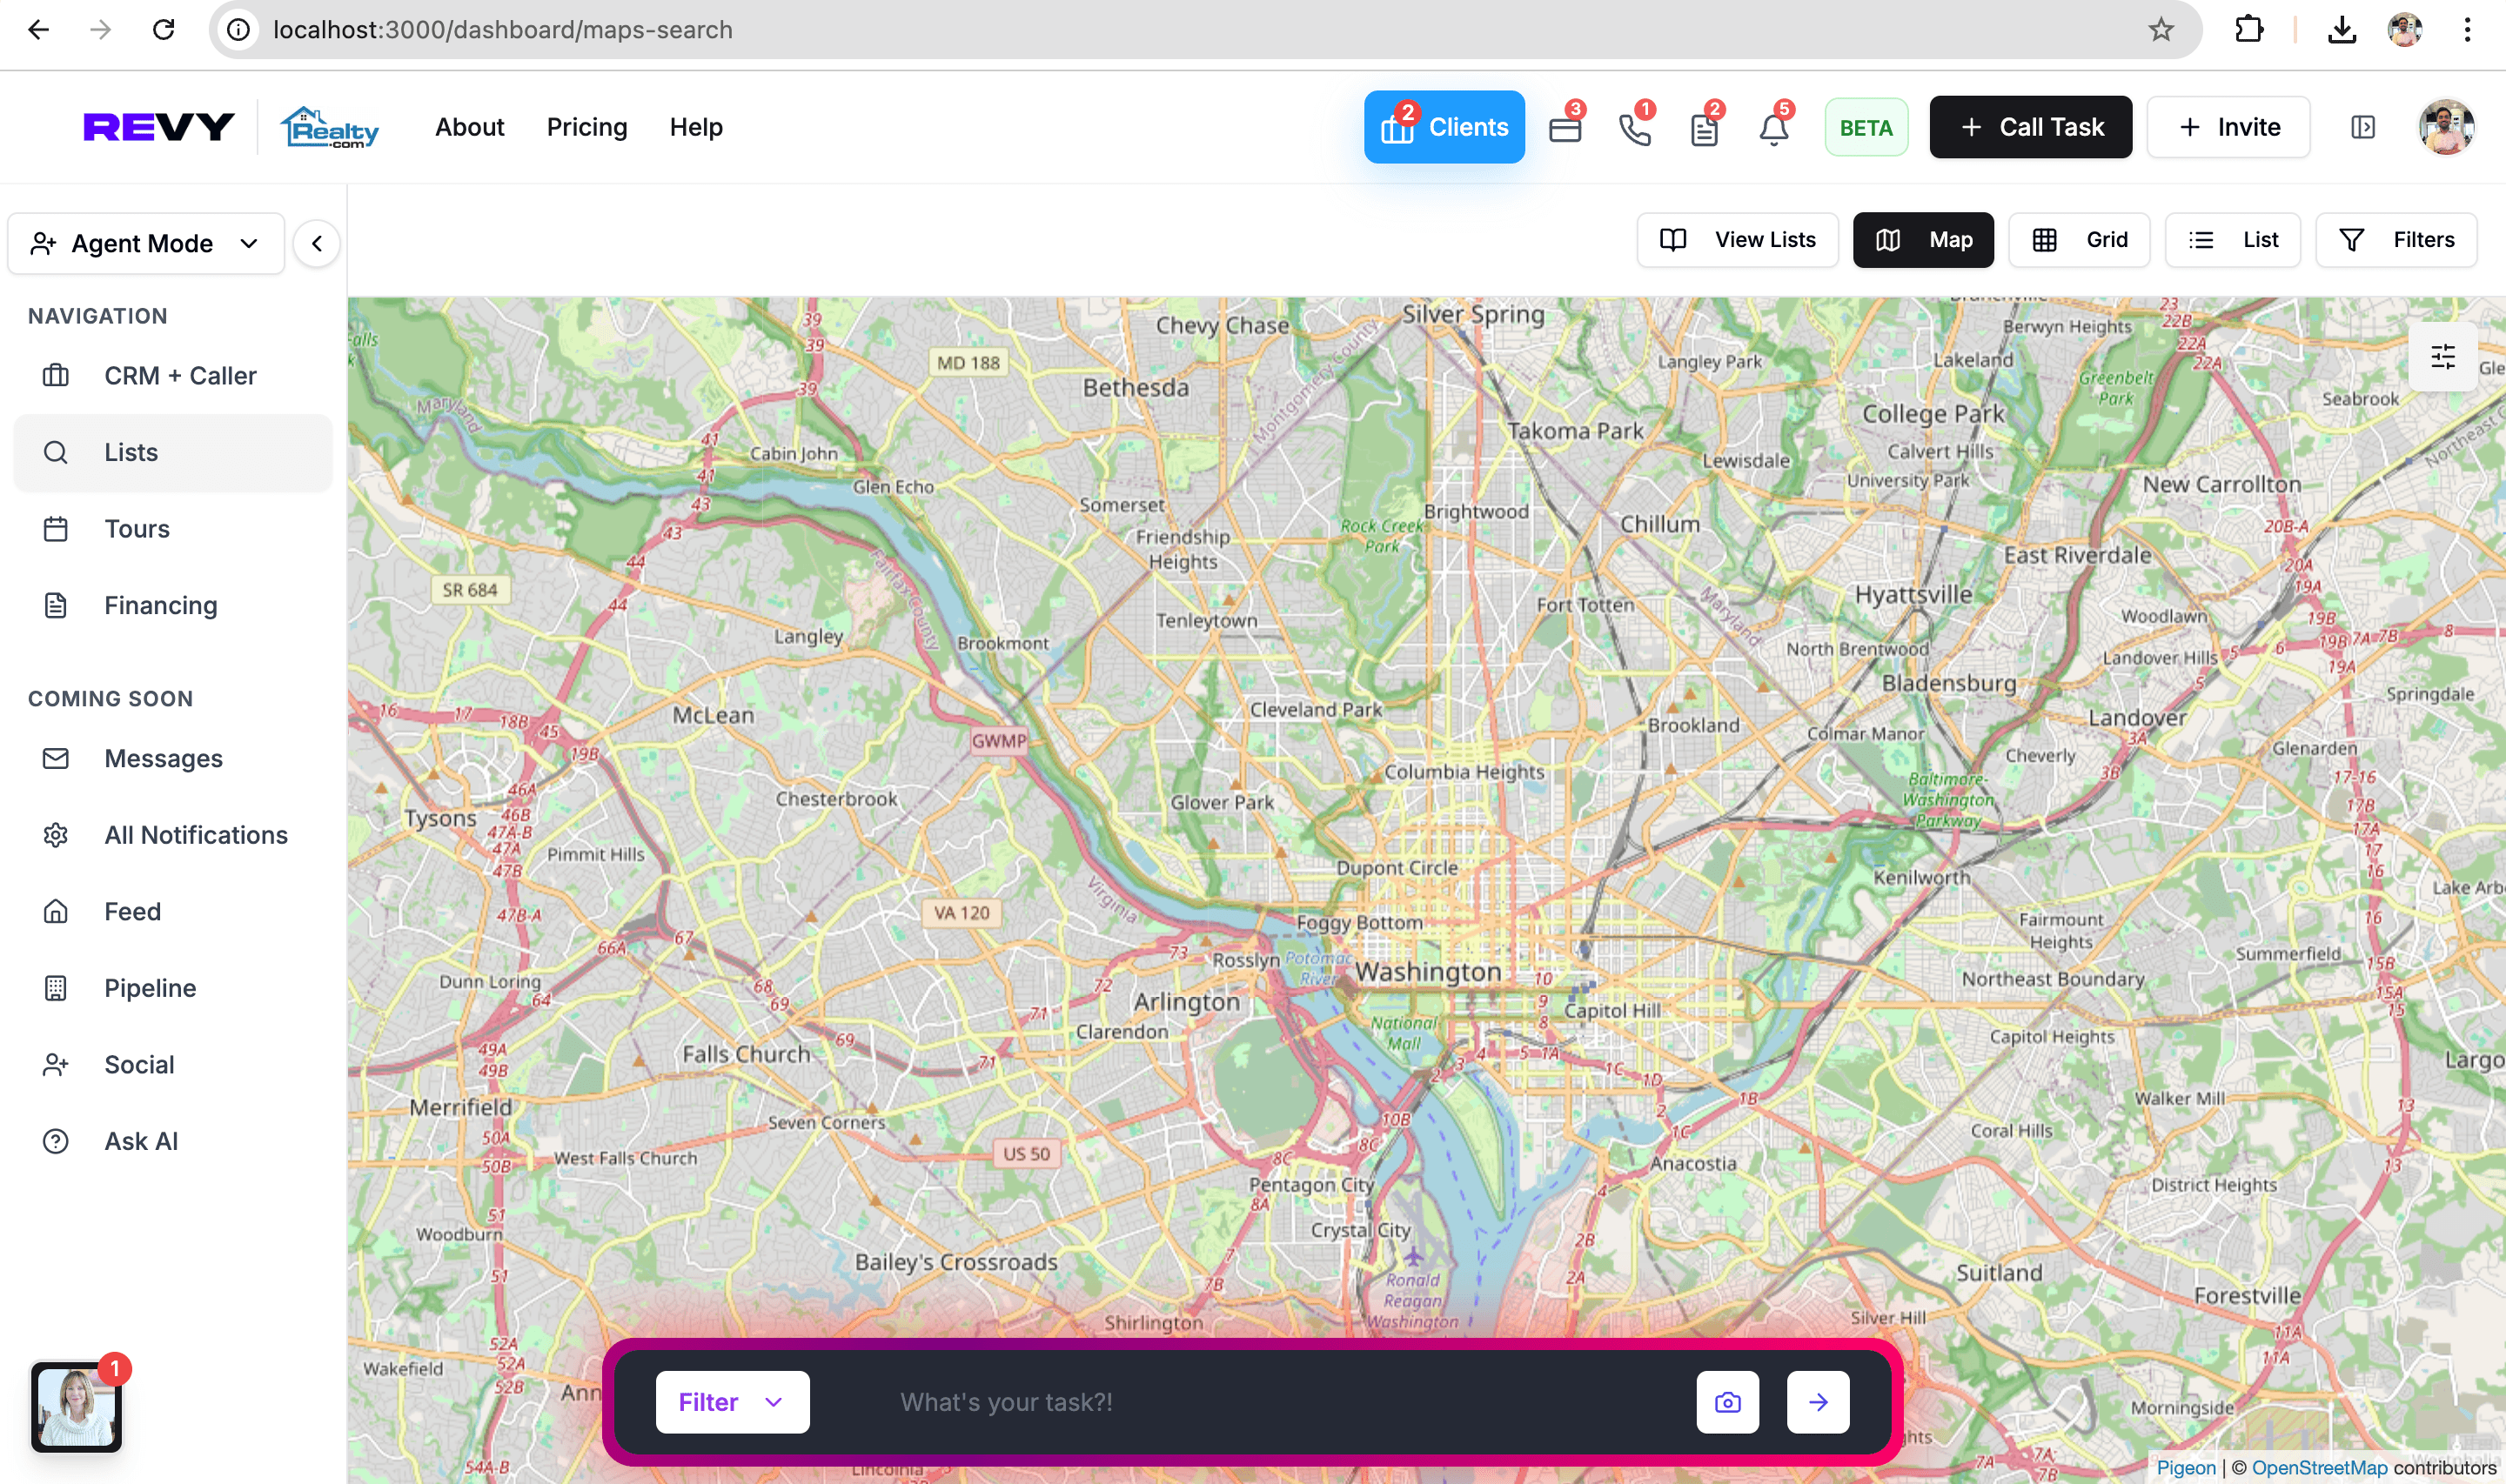
Task: Switch to List view
Action: pos(2232,240)
